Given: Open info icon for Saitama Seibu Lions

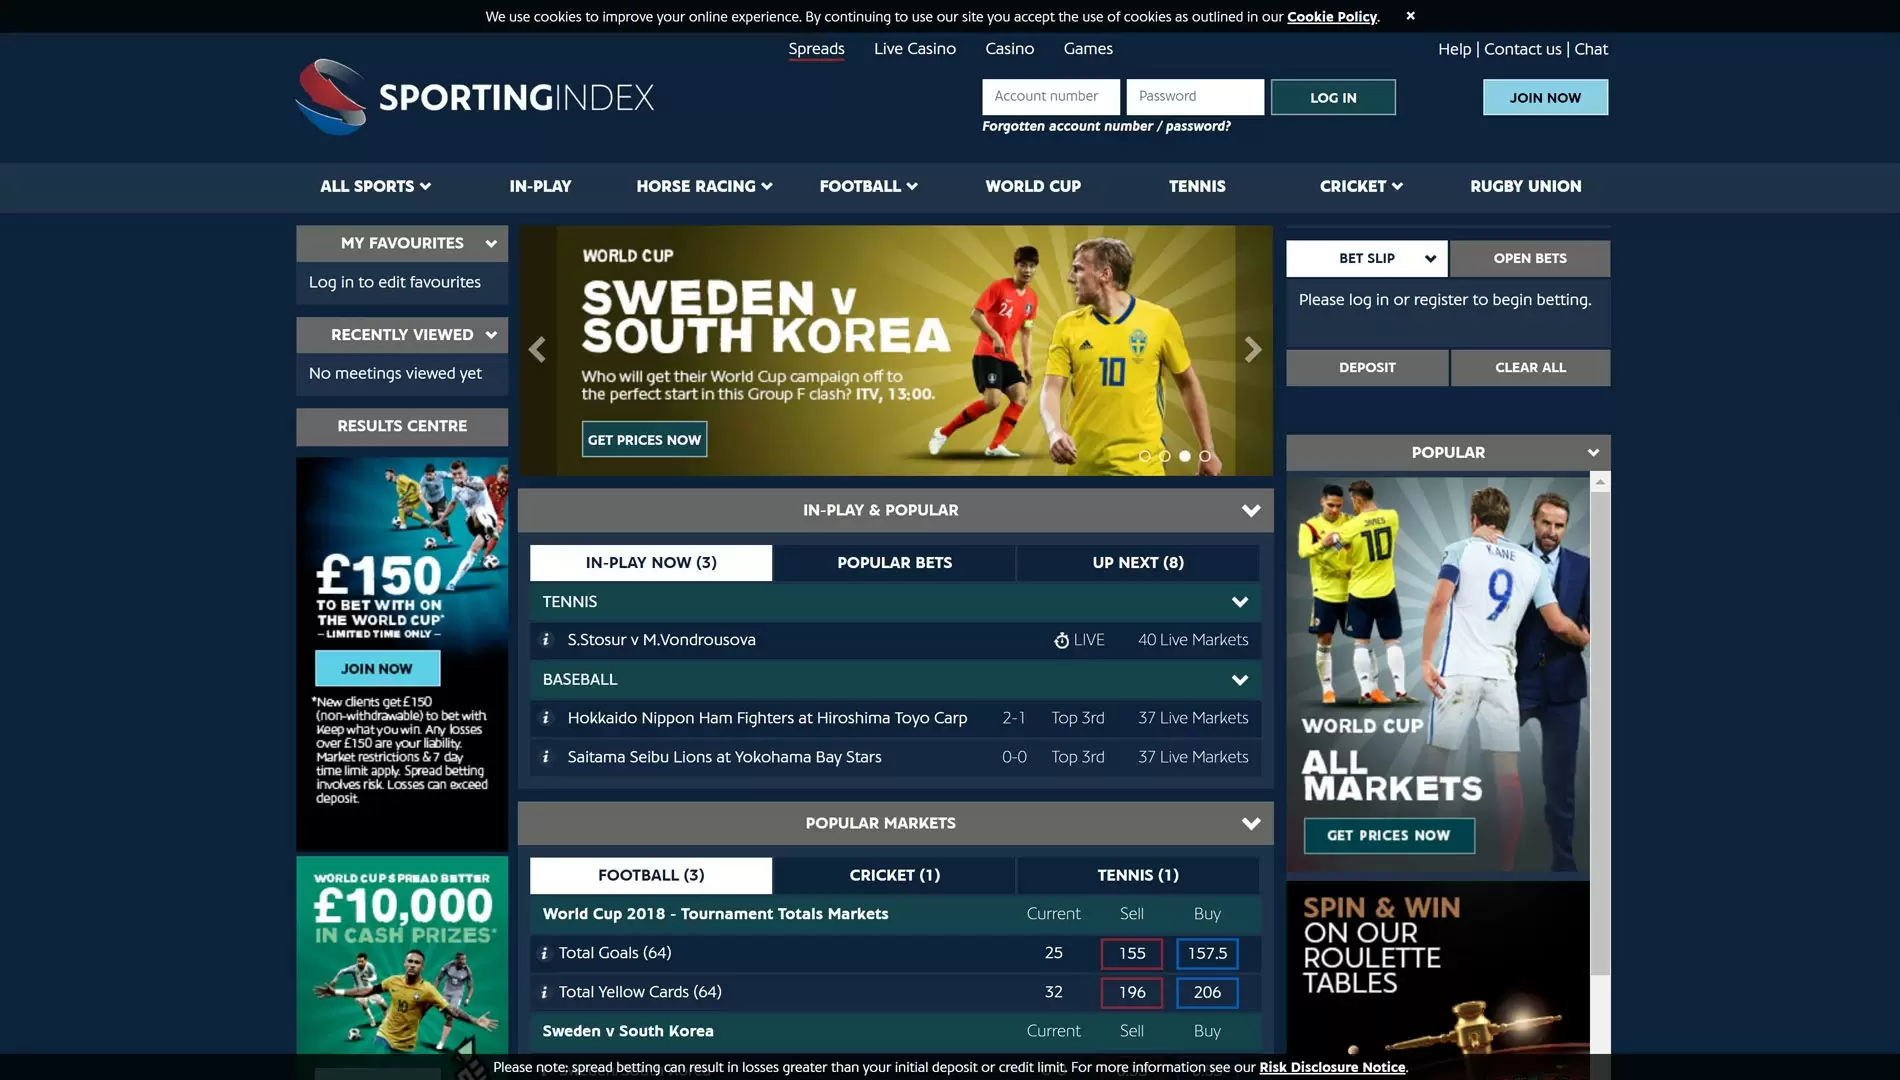Looking at the screenshot, I should tap(546, 757).
